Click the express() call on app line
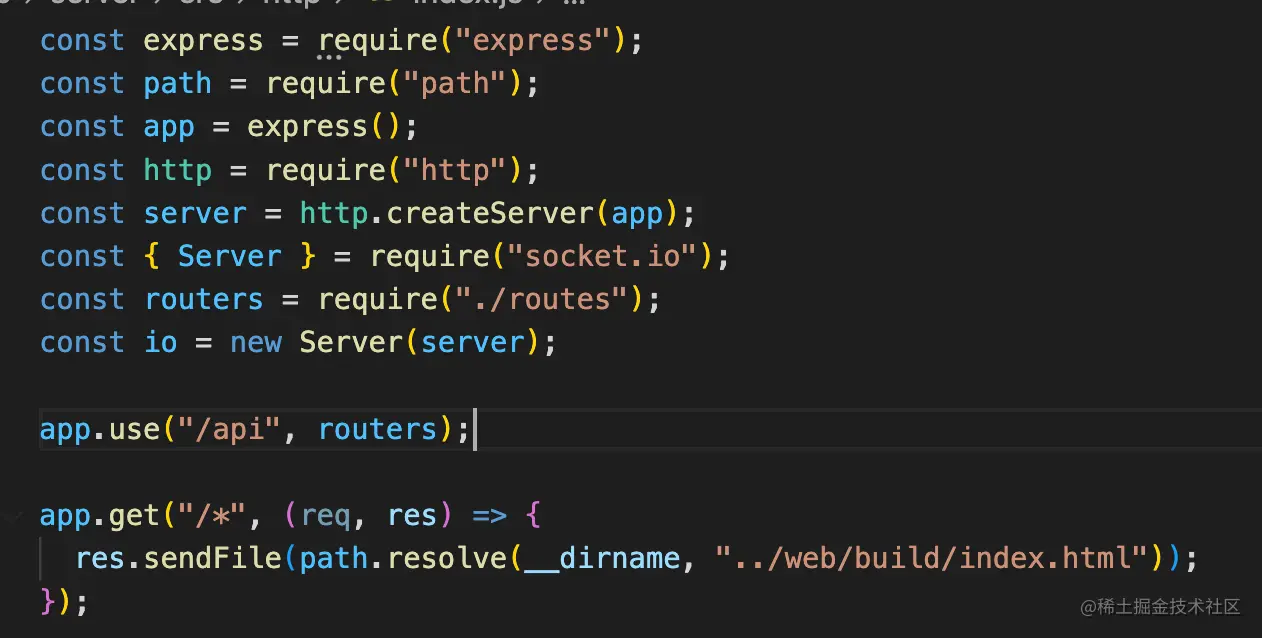This screenshot has width=1262, height=638. click(x=323, y=127)
